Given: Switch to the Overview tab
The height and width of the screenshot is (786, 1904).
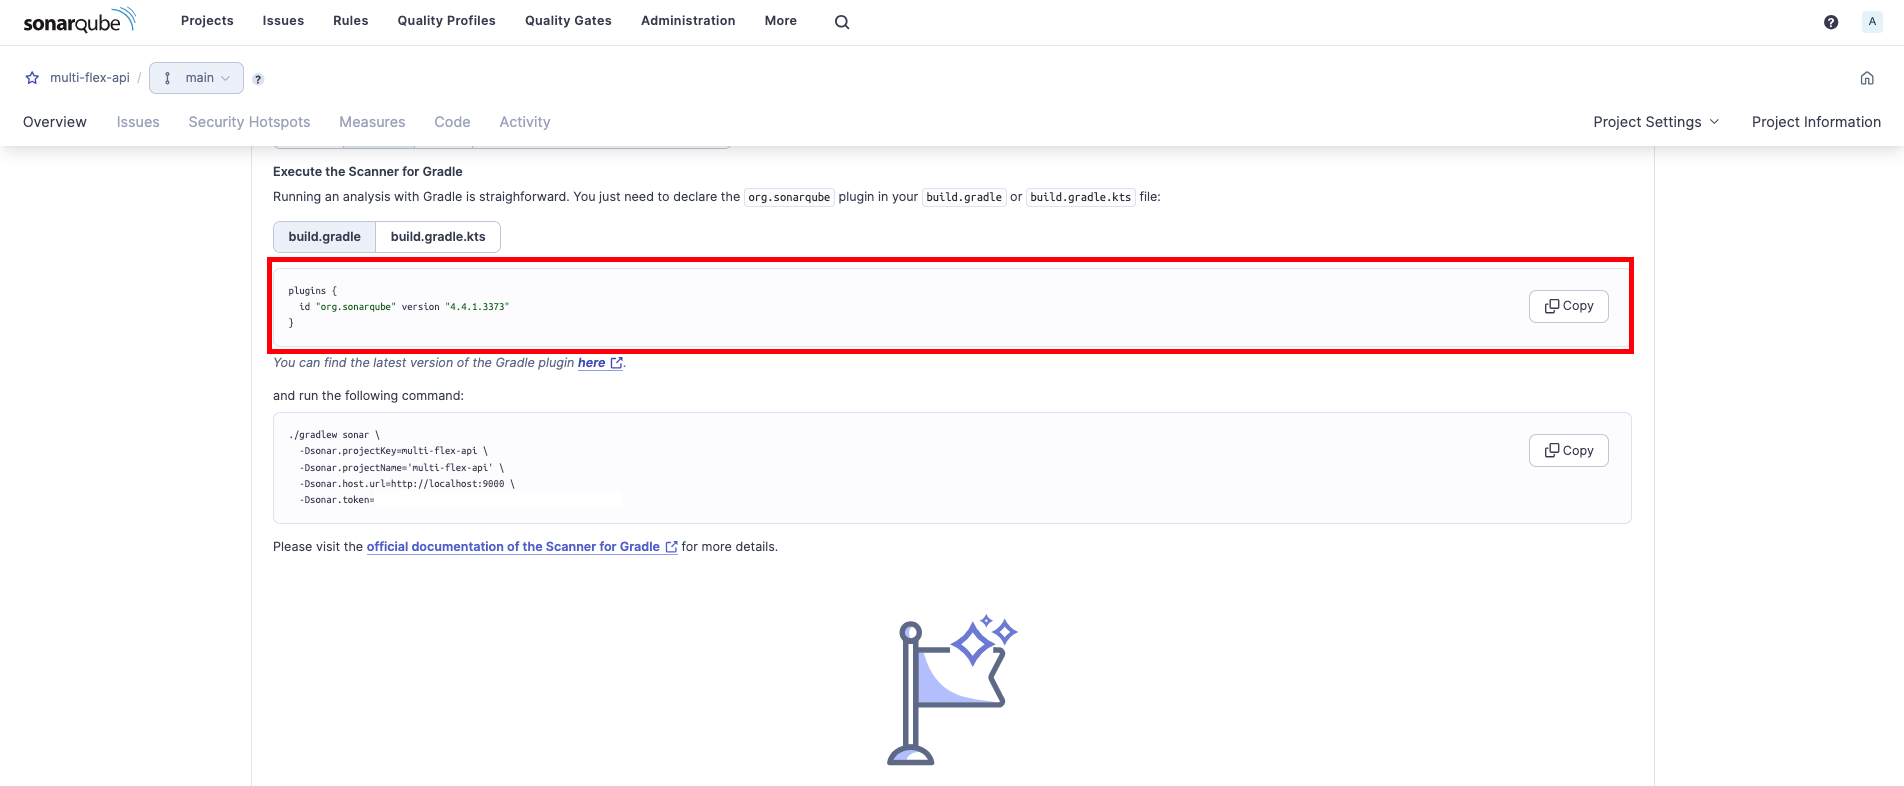Looking at the screenshot, I should 55,122.
